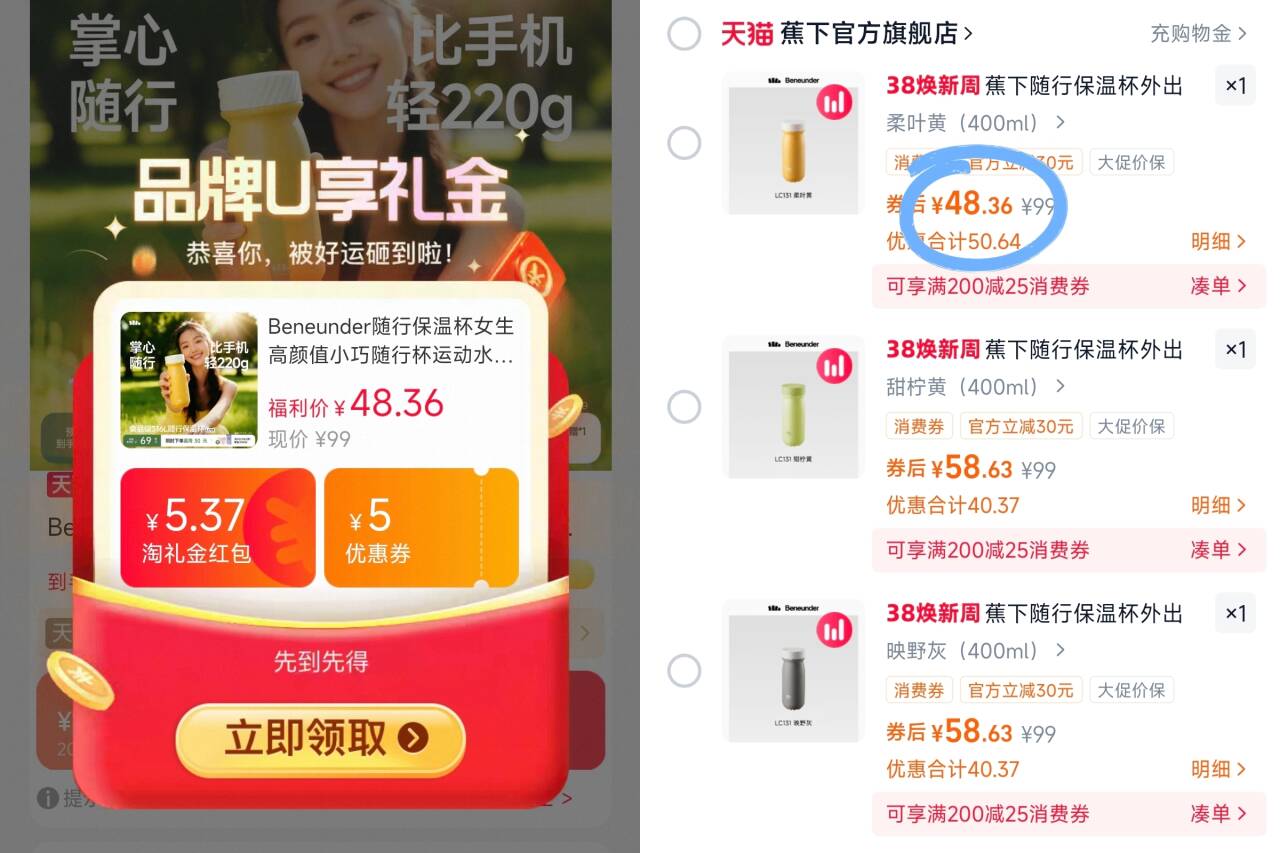Open the Beneunder product thumbnail in popup
Viewport: 1280px width, 853px height.
189,380
